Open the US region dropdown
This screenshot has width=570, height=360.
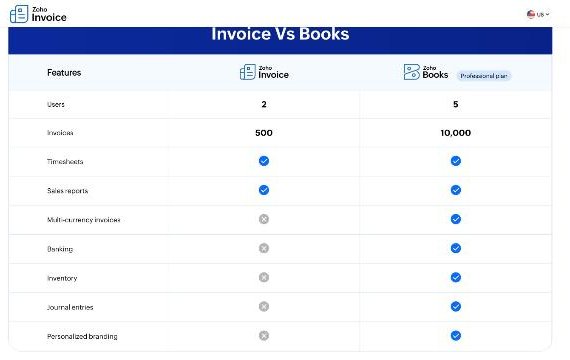[x=538, y=15]
